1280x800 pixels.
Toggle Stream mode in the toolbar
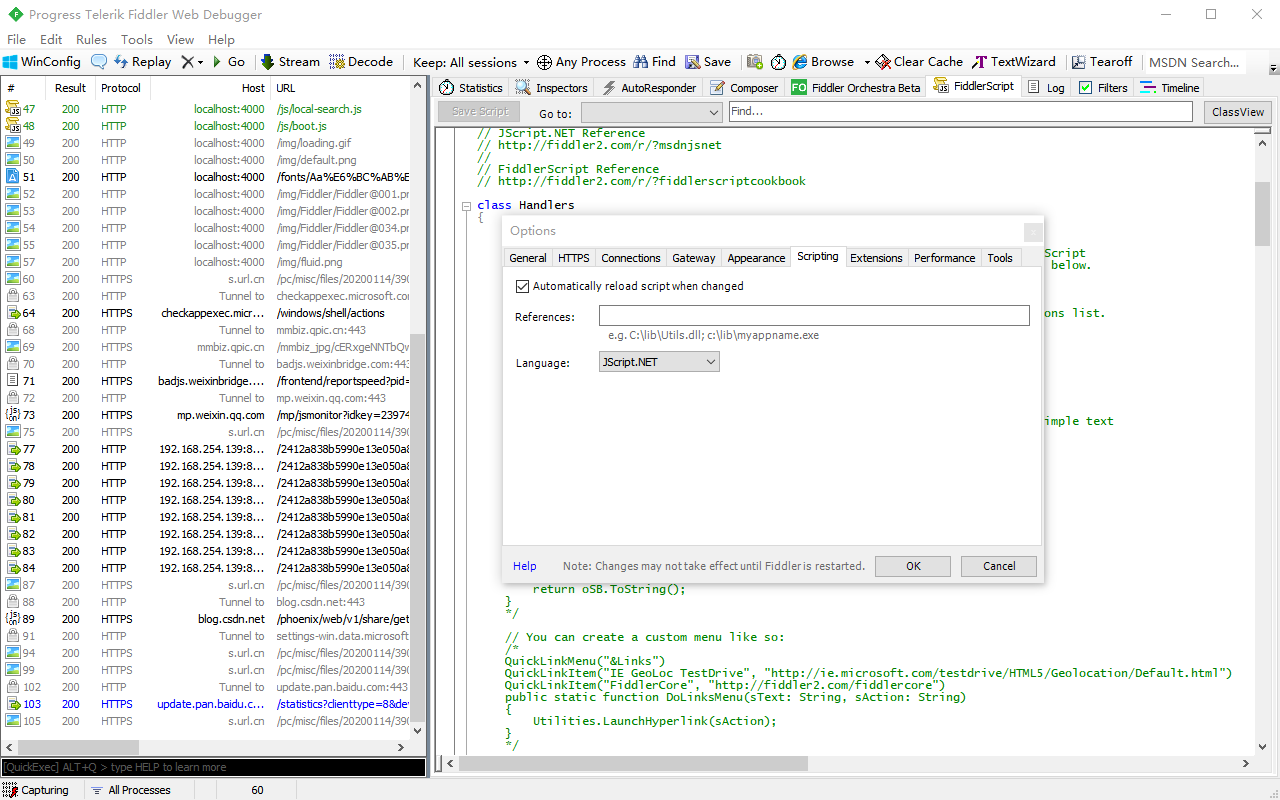click(x=290, y=62)
